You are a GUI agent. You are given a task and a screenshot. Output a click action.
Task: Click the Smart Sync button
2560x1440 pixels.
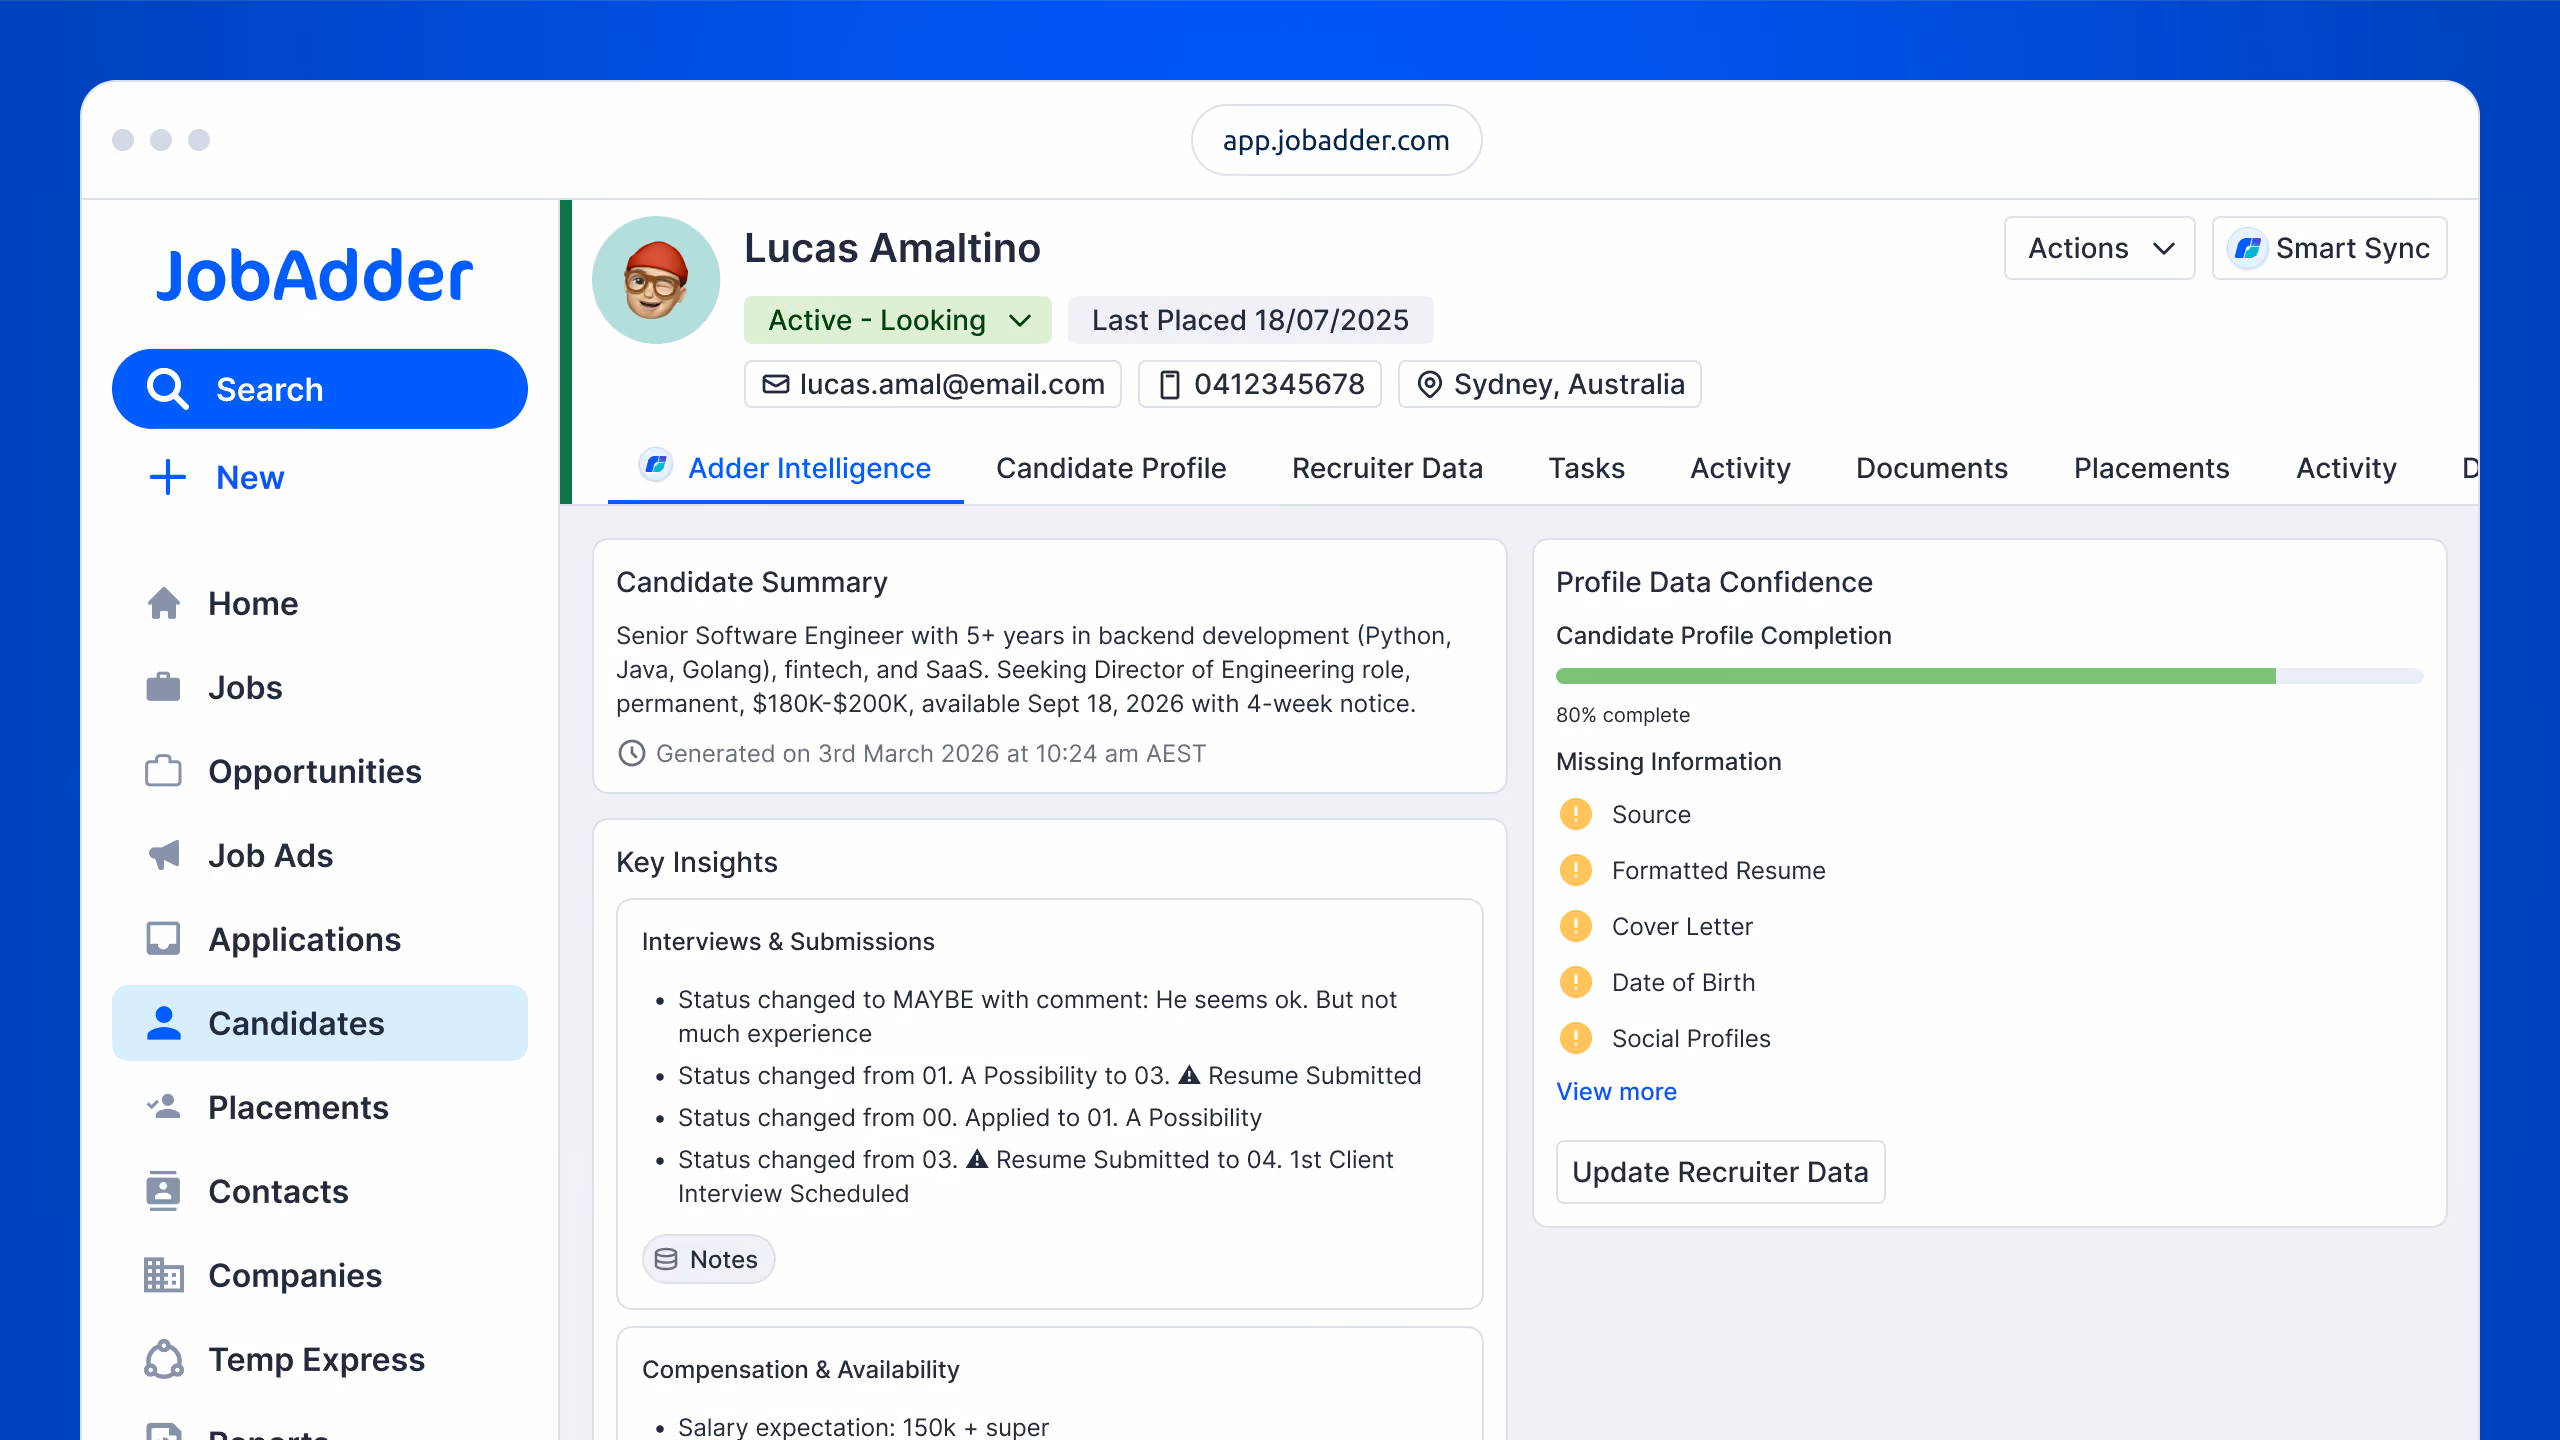(2330, 249)
